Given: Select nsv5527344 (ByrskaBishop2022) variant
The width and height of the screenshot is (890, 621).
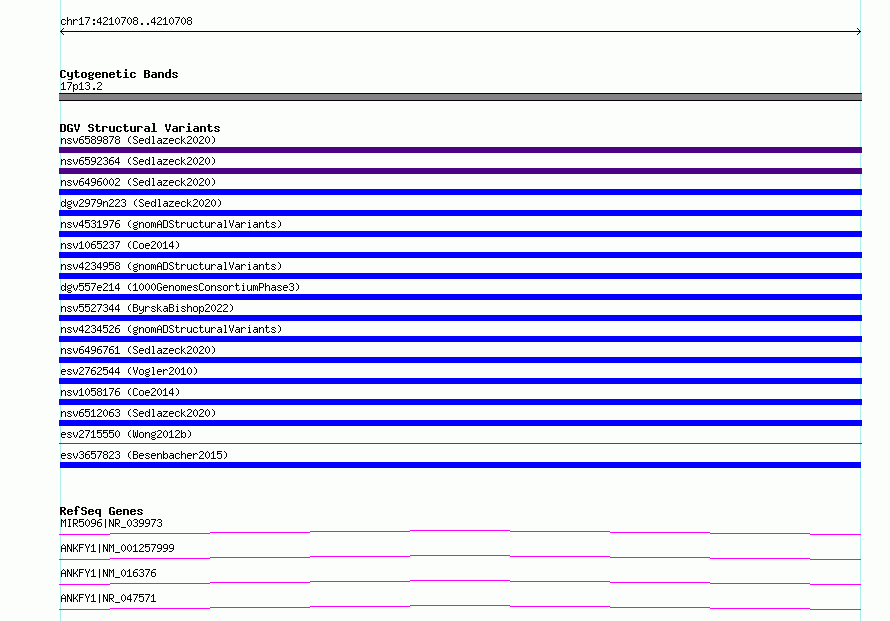Looking at the screenshot, I should point(147,308).
